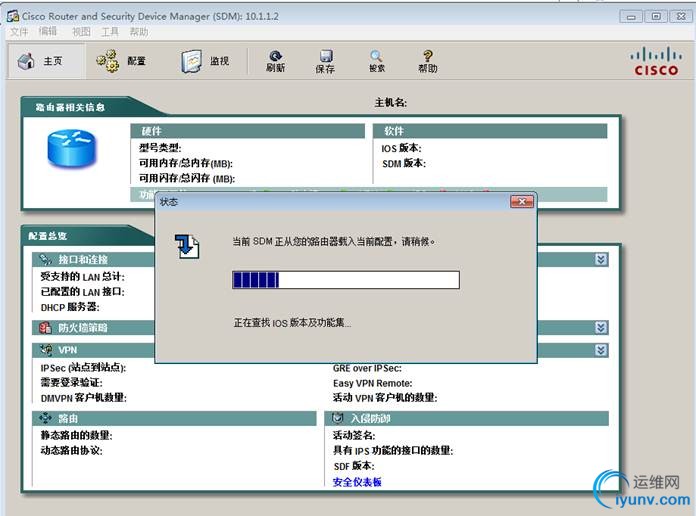Click the 可用闪存/总闪存 (MB) label

(187, 179)
